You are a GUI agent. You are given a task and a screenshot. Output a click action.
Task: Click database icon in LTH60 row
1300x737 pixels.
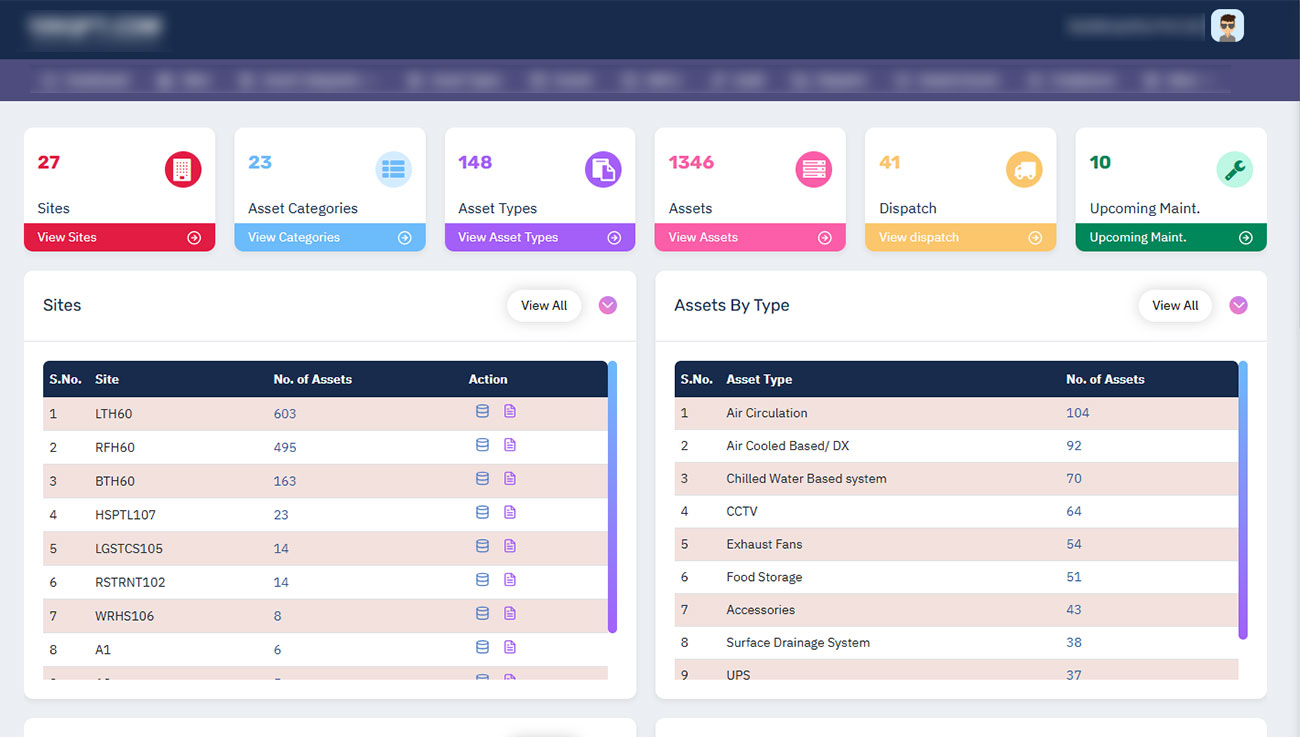482,411
